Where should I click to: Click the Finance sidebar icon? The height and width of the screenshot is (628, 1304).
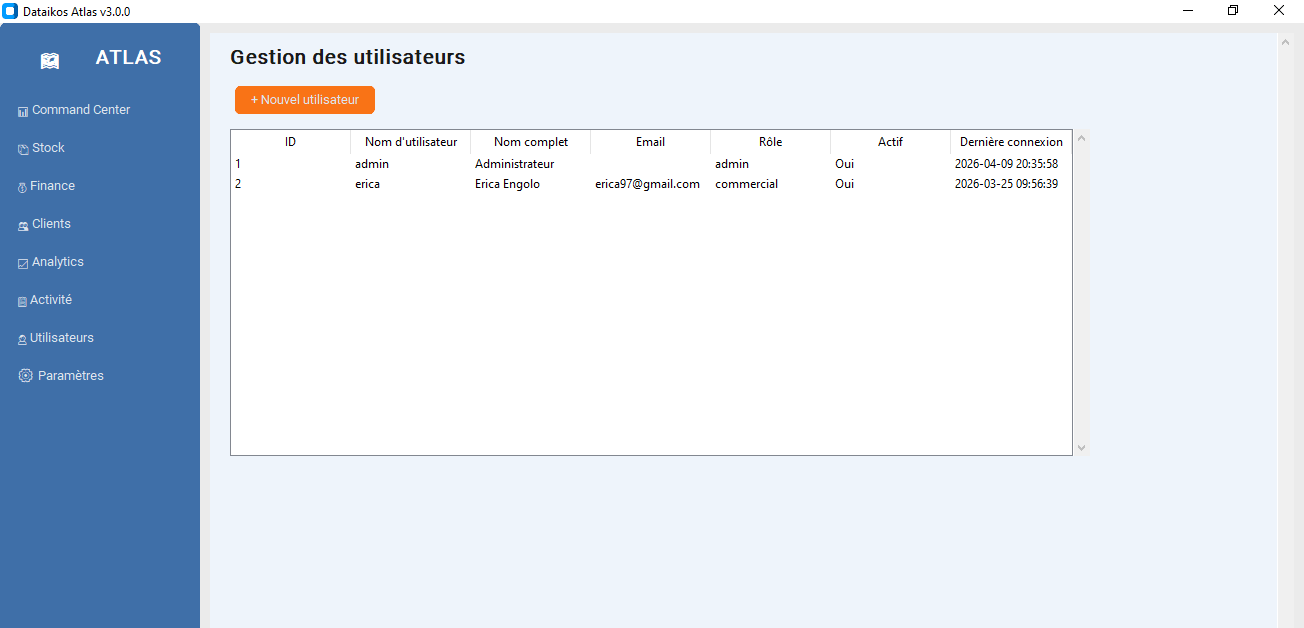pyautogui.click(x=23, y=187)
